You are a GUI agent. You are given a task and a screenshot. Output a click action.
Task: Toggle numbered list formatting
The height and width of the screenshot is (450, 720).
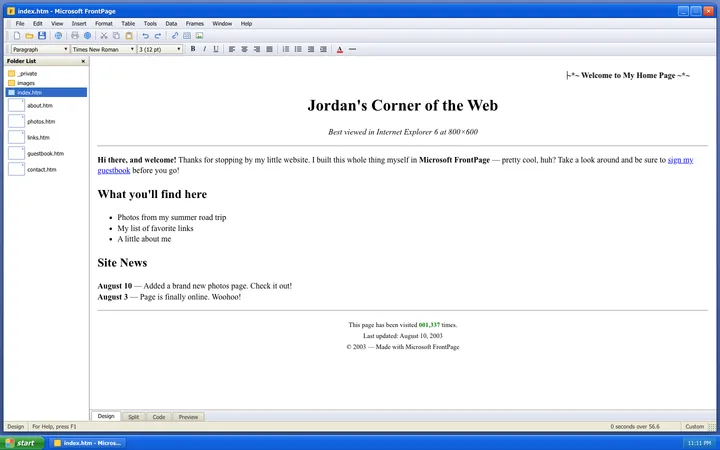coord(286,49)
